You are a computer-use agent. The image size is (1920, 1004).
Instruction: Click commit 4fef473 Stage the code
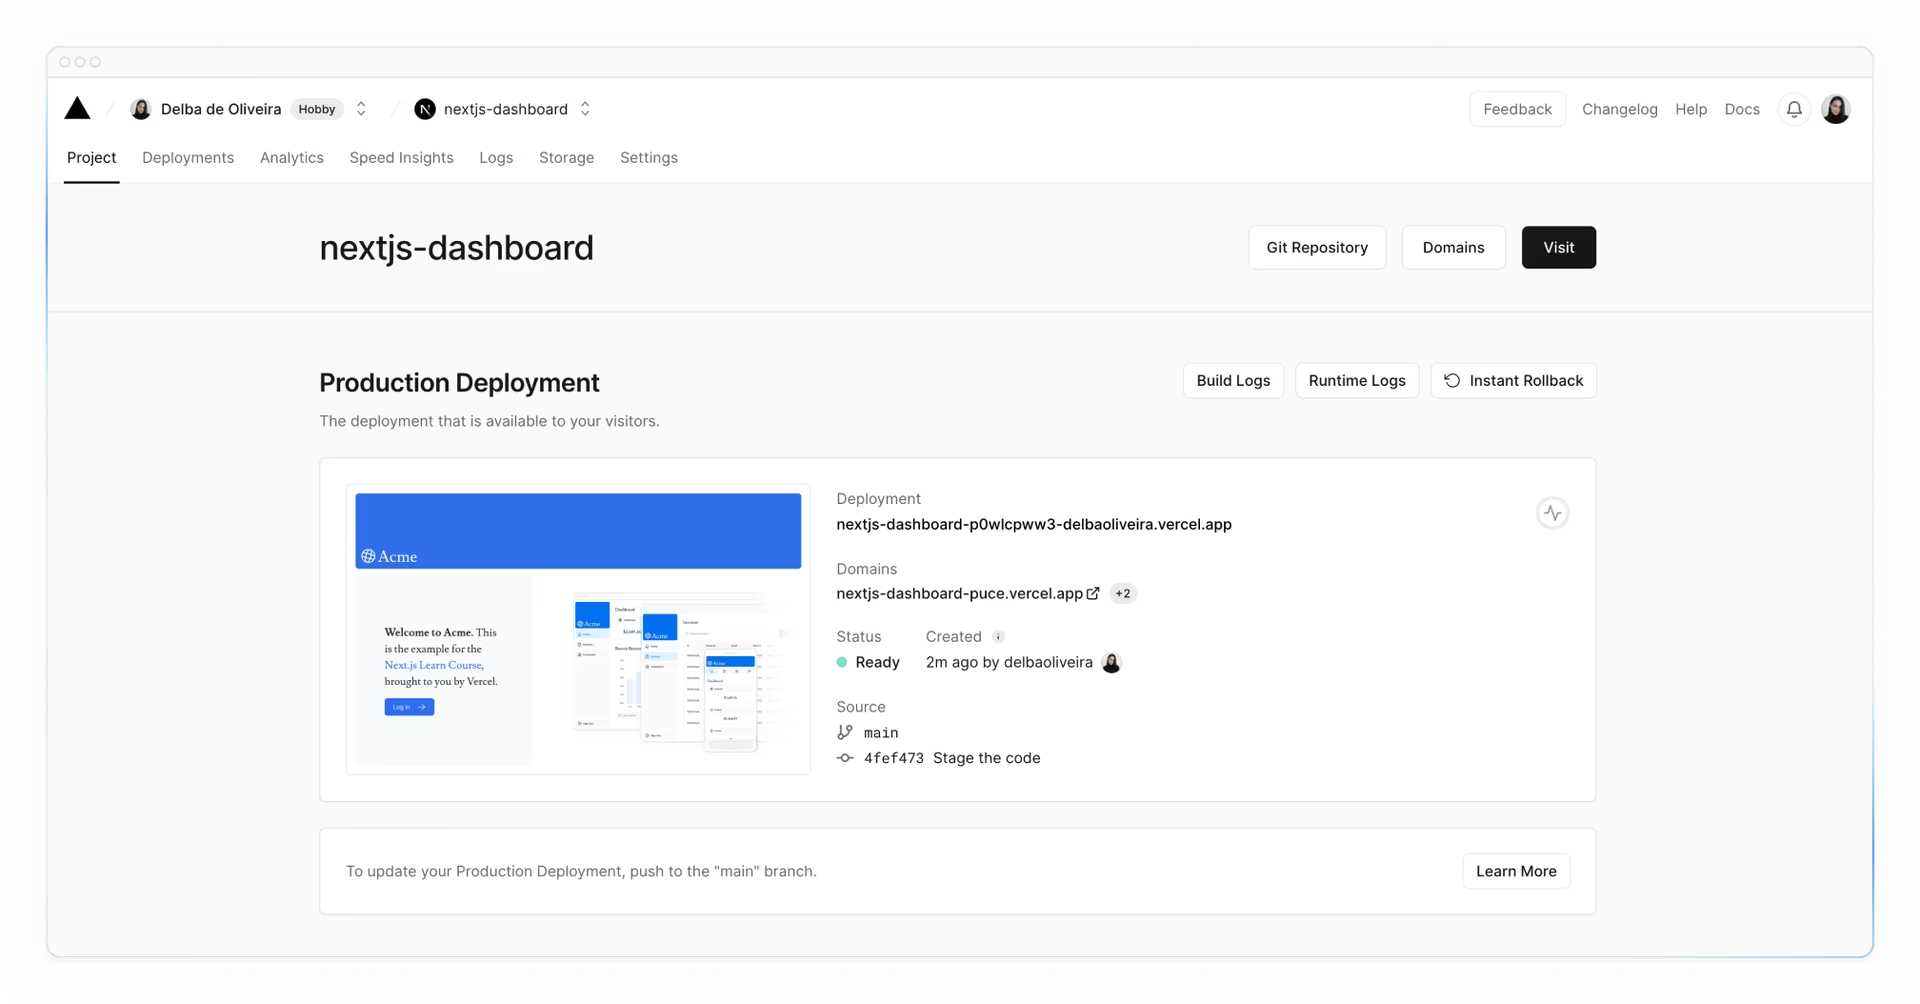pos(951,758)
